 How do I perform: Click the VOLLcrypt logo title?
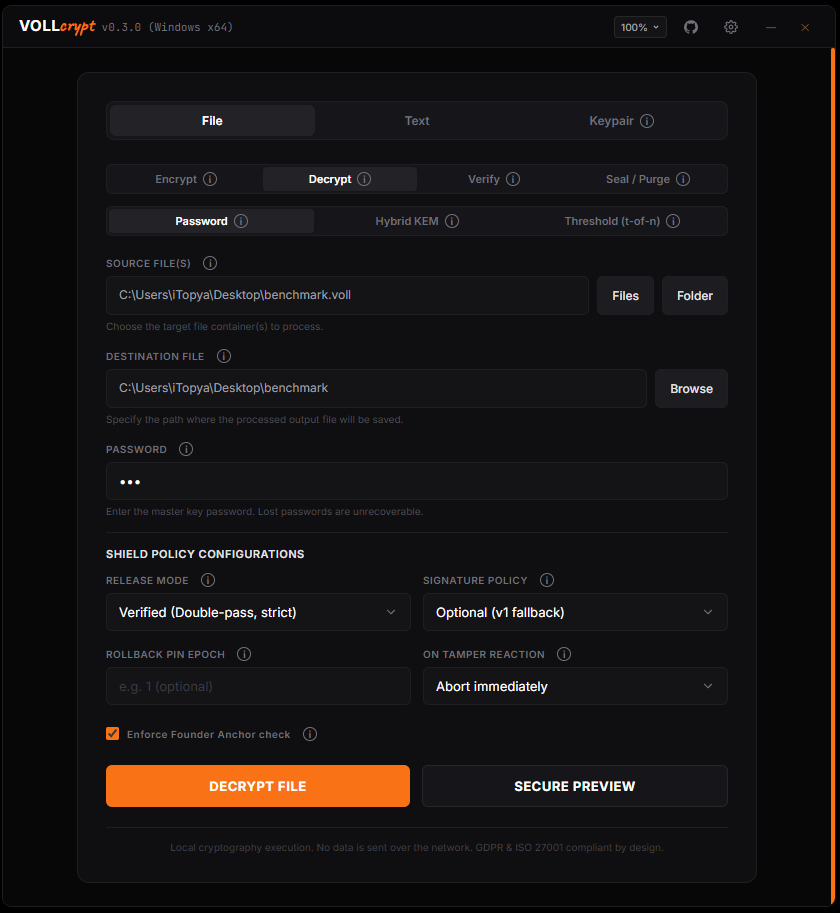coord(57,27)
